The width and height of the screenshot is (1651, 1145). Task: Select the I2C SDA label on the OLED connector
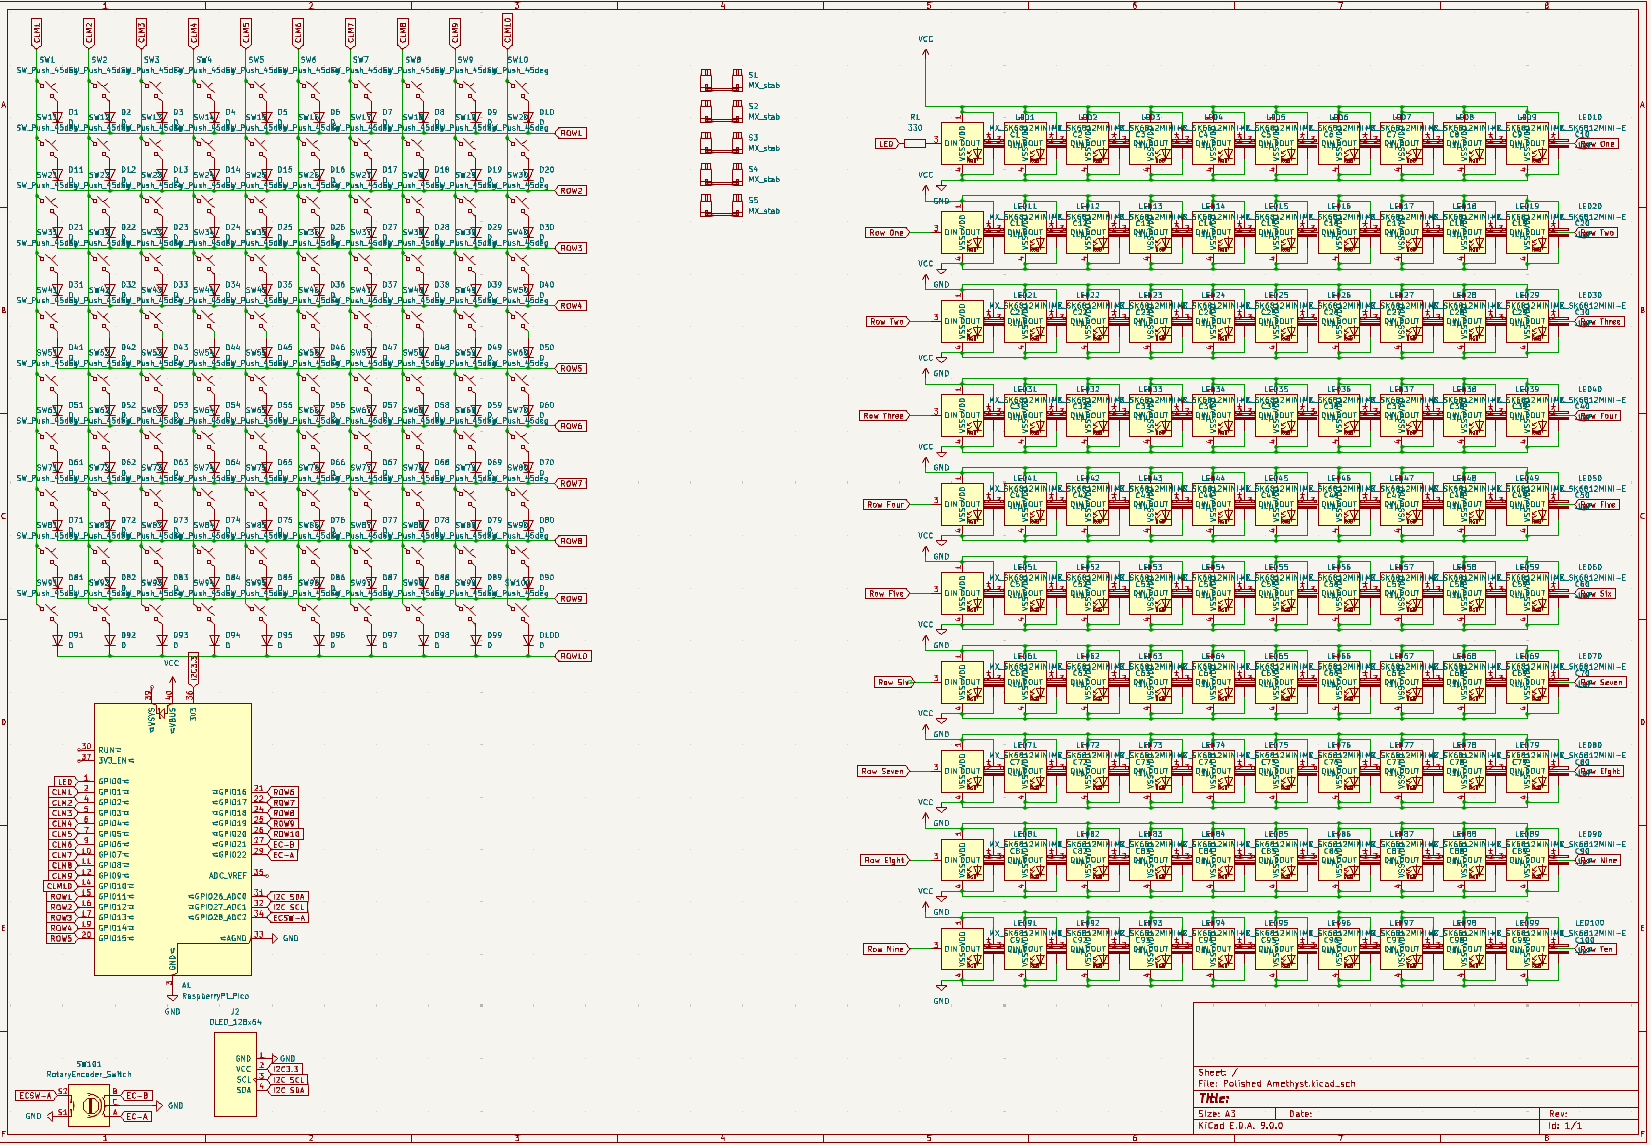pos(290,1090)
